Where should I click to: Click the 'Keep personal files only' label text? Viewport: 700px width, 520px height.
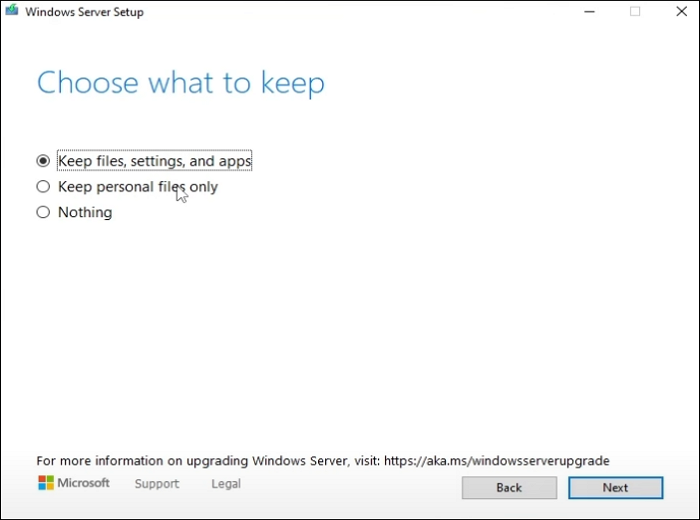point(137,186)
